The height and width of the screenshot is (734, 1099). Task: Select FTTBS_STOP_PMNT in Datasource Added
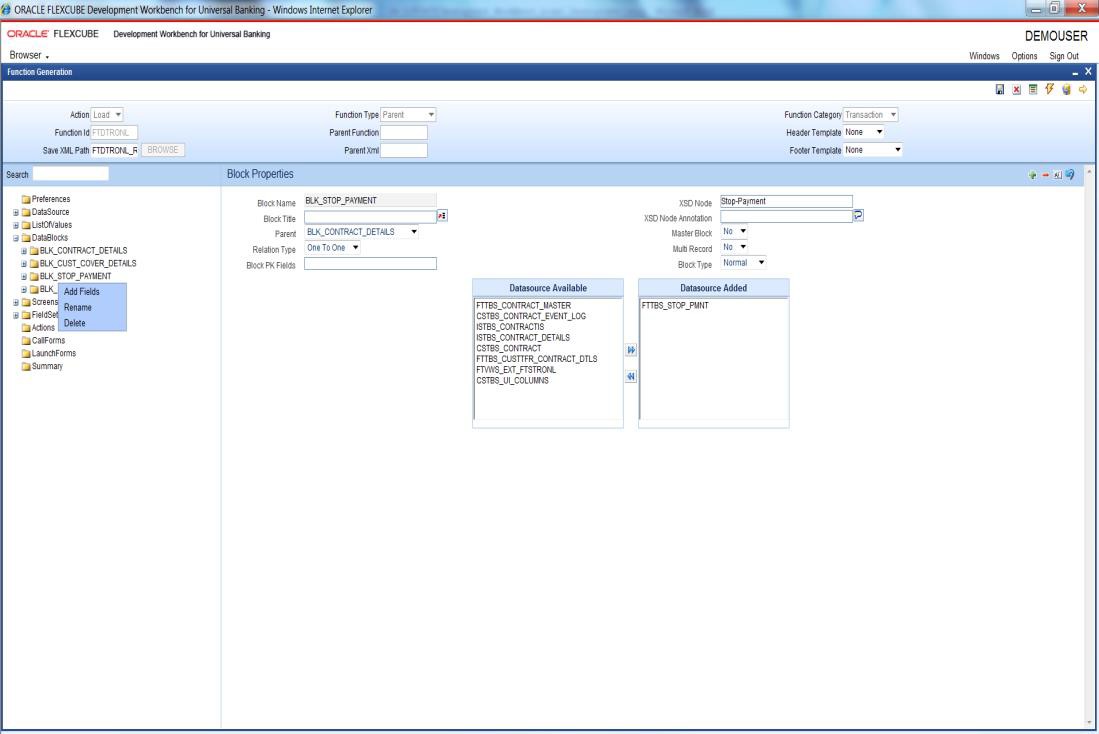pyautogui.click(x=675, y=306)
